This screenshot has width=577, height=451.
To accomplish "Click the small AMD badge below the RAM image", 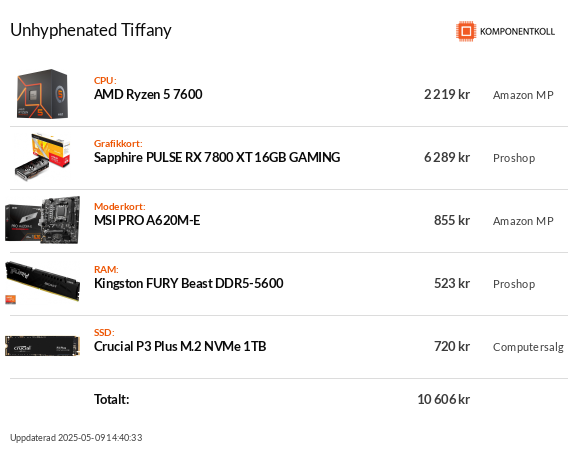I will pyautogui.click(x=10, y=299).
